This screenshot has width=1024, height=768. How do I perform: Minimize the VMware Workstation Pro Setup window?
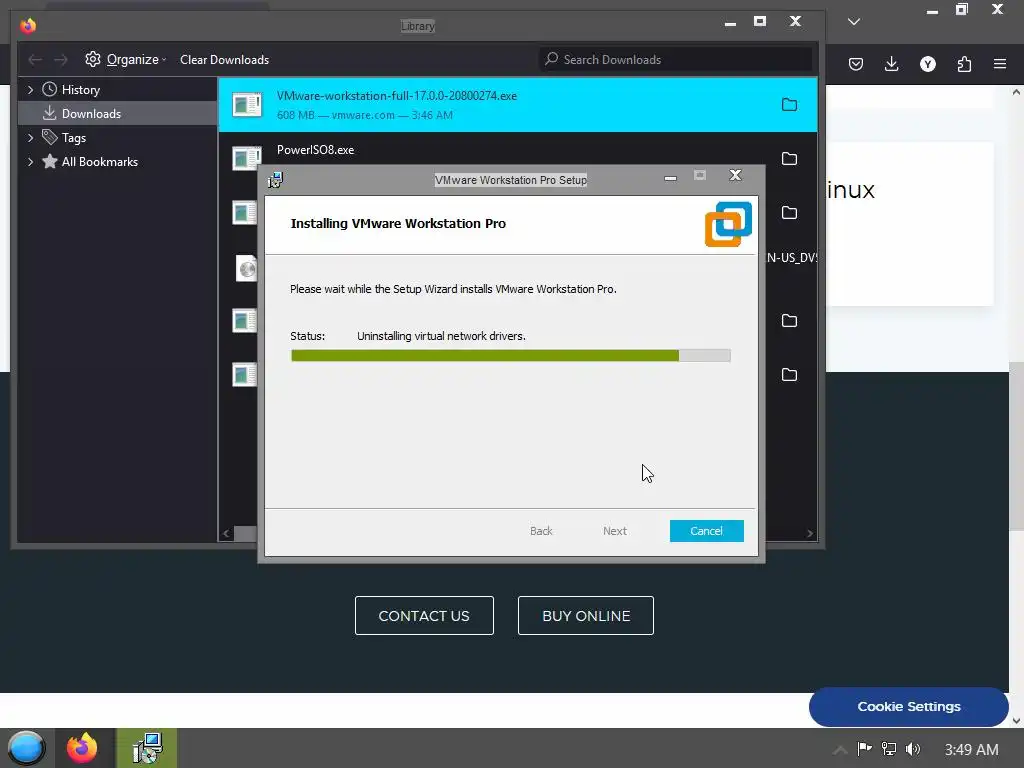click(x=670, y=177)
